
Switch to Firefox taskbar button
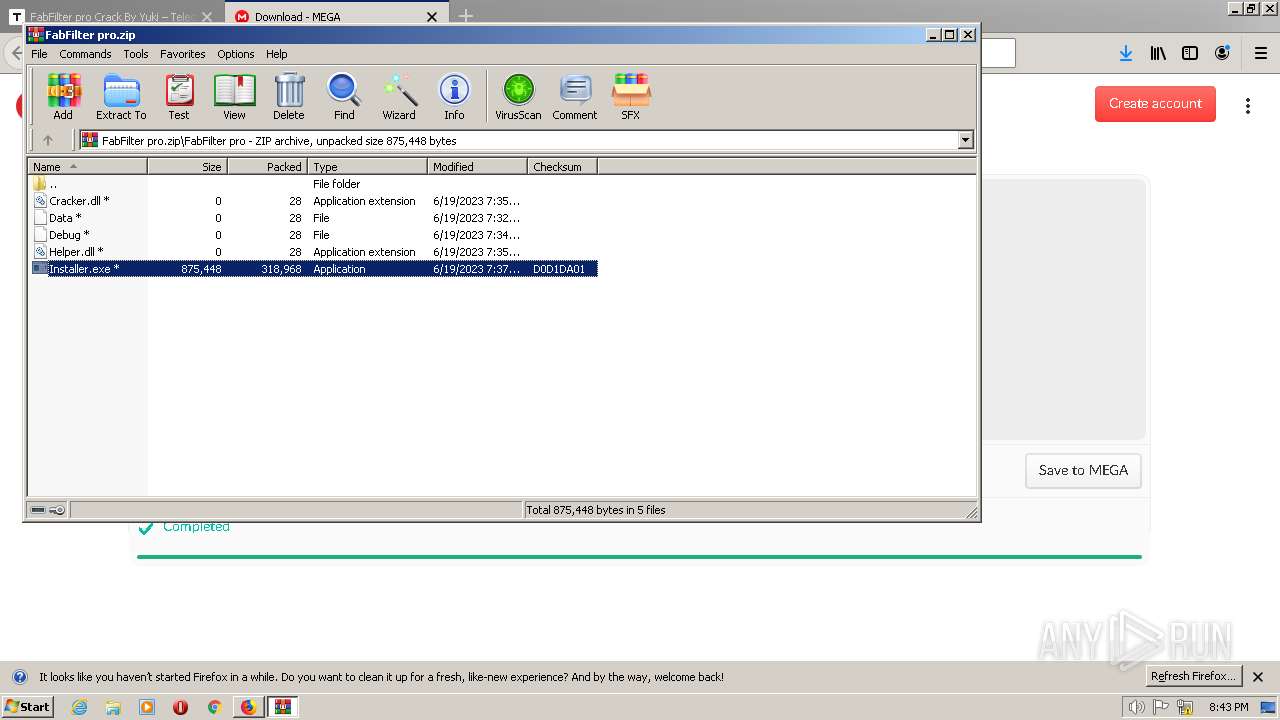(248, 707)
